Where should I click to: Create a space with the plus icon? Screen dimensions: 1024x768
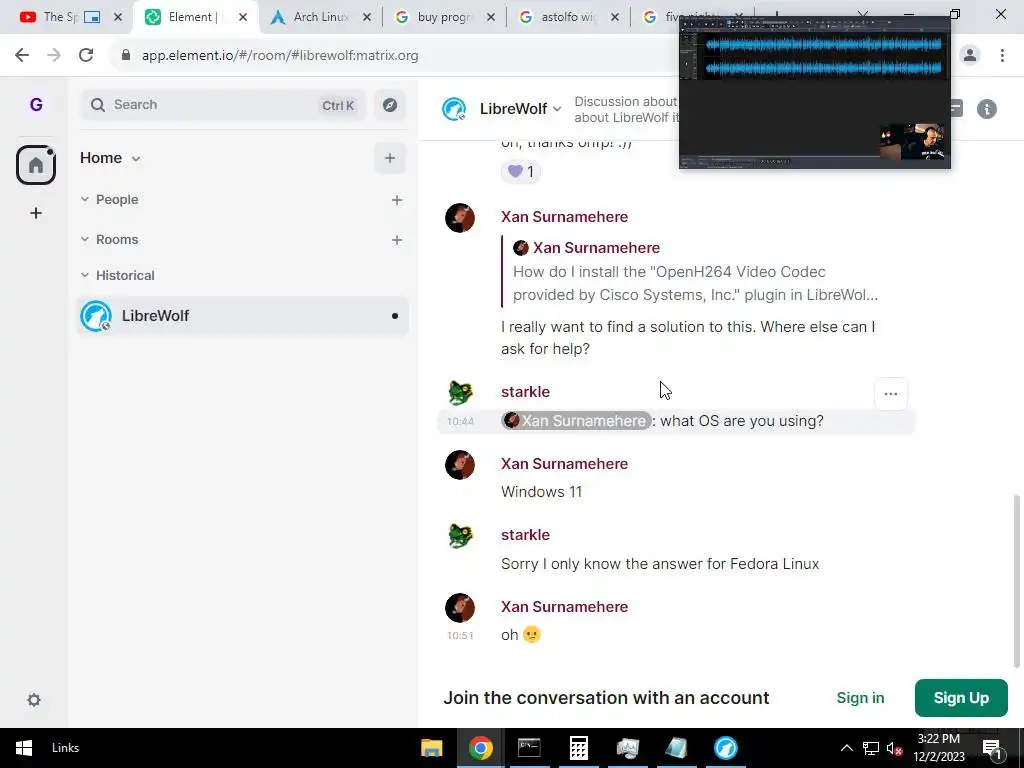click(x=36, y=213)
